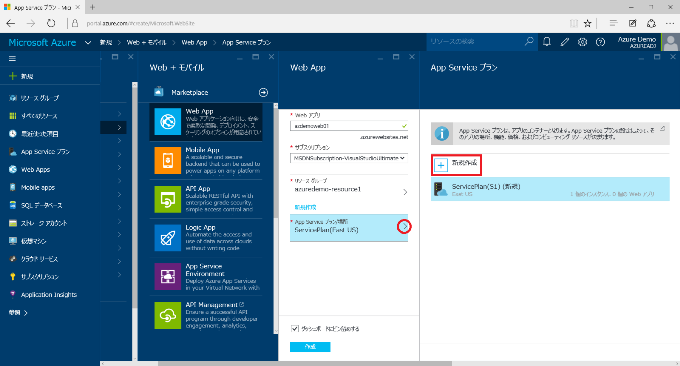This screenshot has height=366, width=680.
Task: Open the hamburger menu in sidebar
Action: point(12,59)
